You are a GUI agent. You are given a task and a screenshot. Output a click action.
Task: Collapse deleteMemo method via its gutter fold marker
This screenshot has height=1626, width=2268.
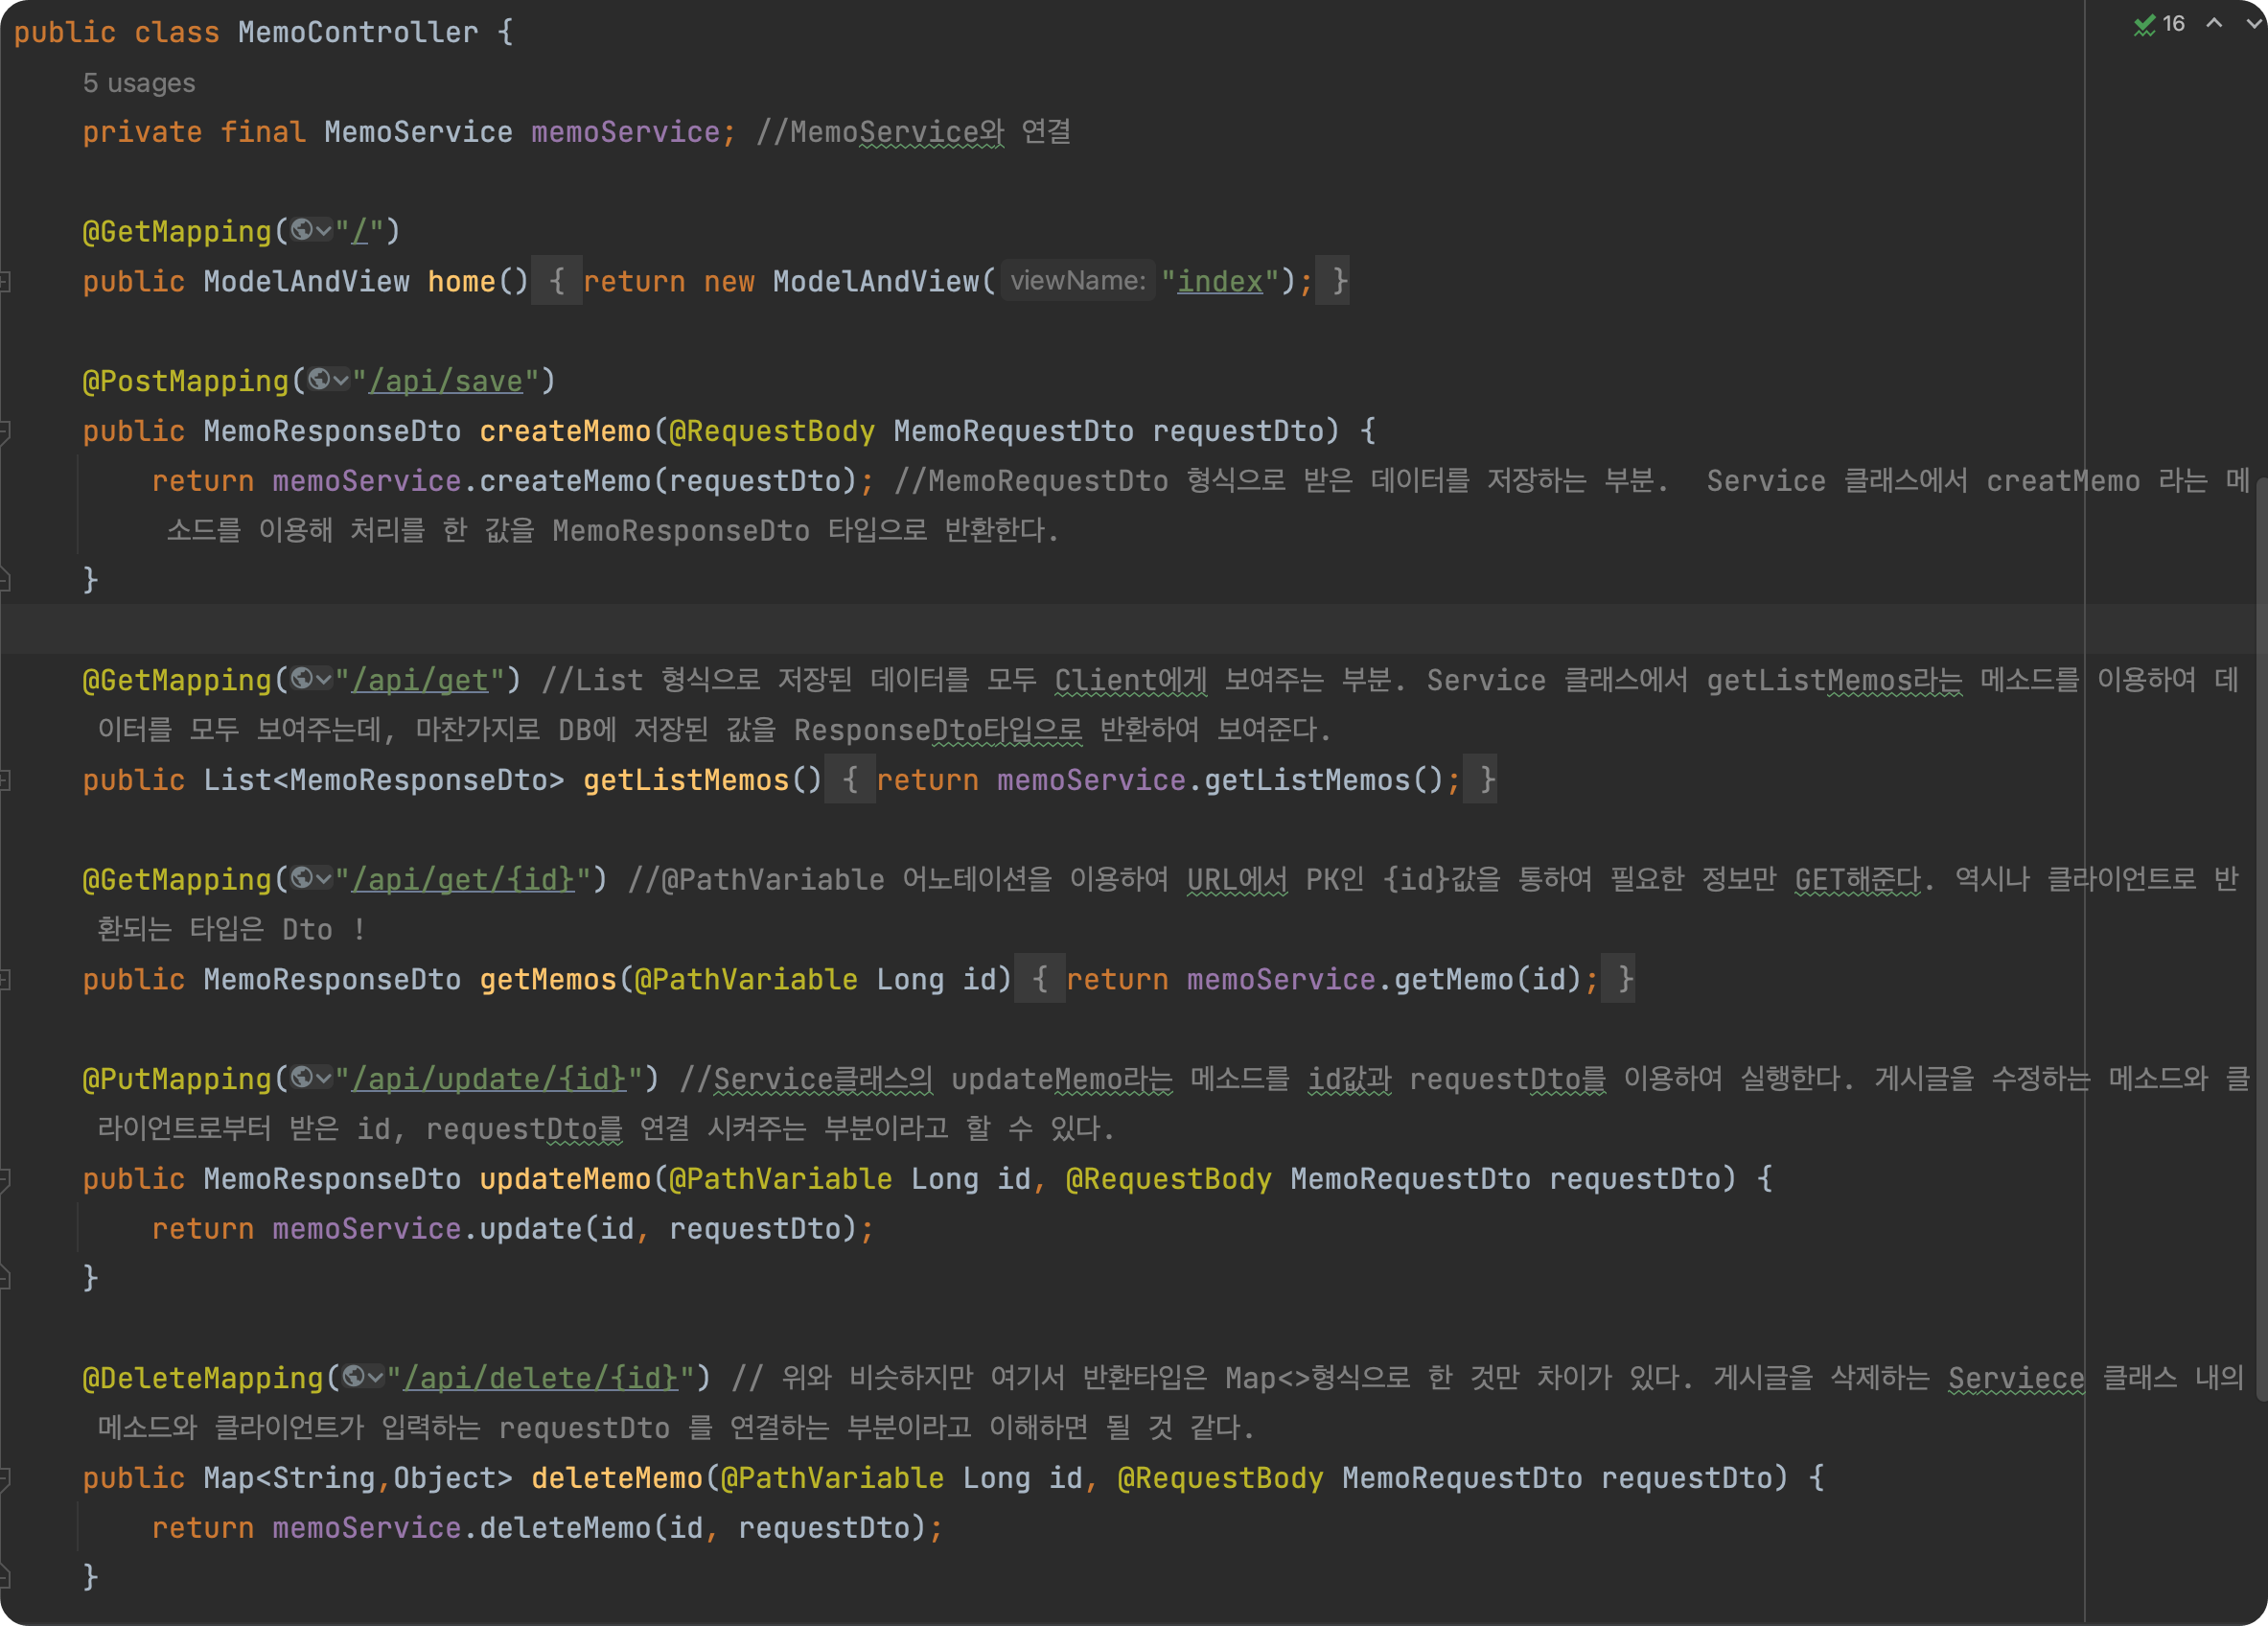pos(5,1478)
